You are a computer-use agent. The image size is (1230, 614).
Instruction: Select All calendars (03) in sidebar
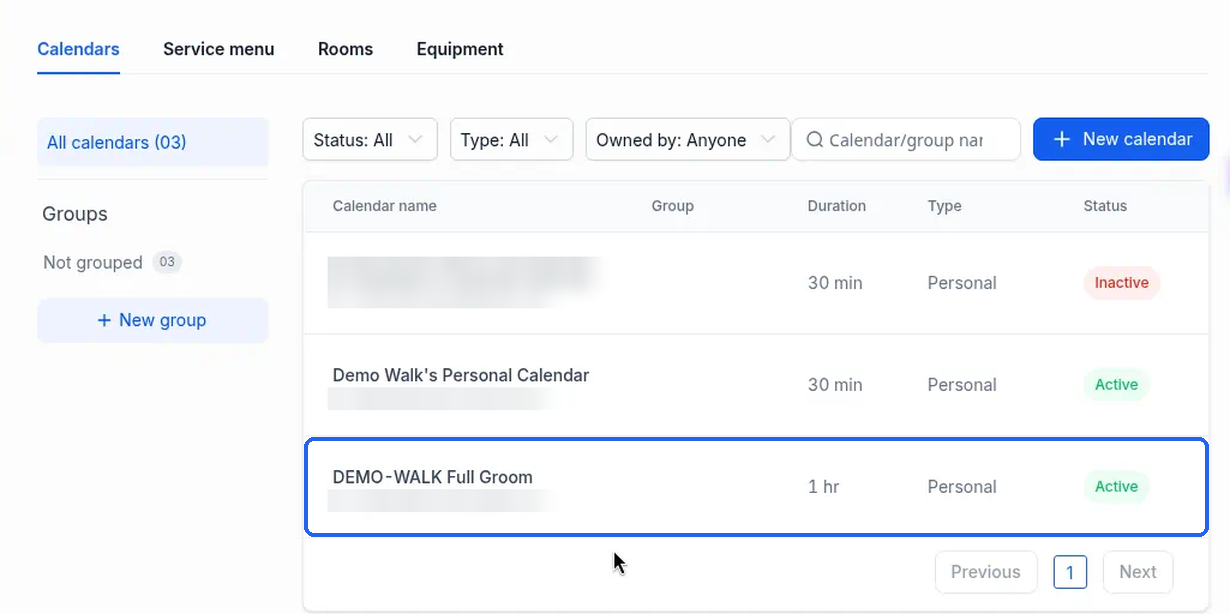click(x=153, y=142)
